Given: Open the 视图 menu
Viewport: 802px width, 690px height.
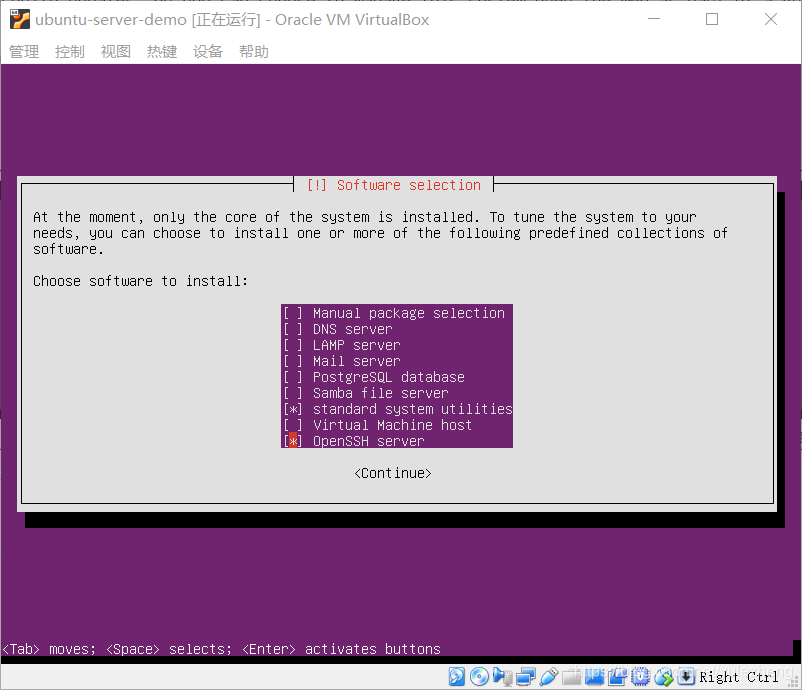Looking at the screenshot, I should point(116,52).
